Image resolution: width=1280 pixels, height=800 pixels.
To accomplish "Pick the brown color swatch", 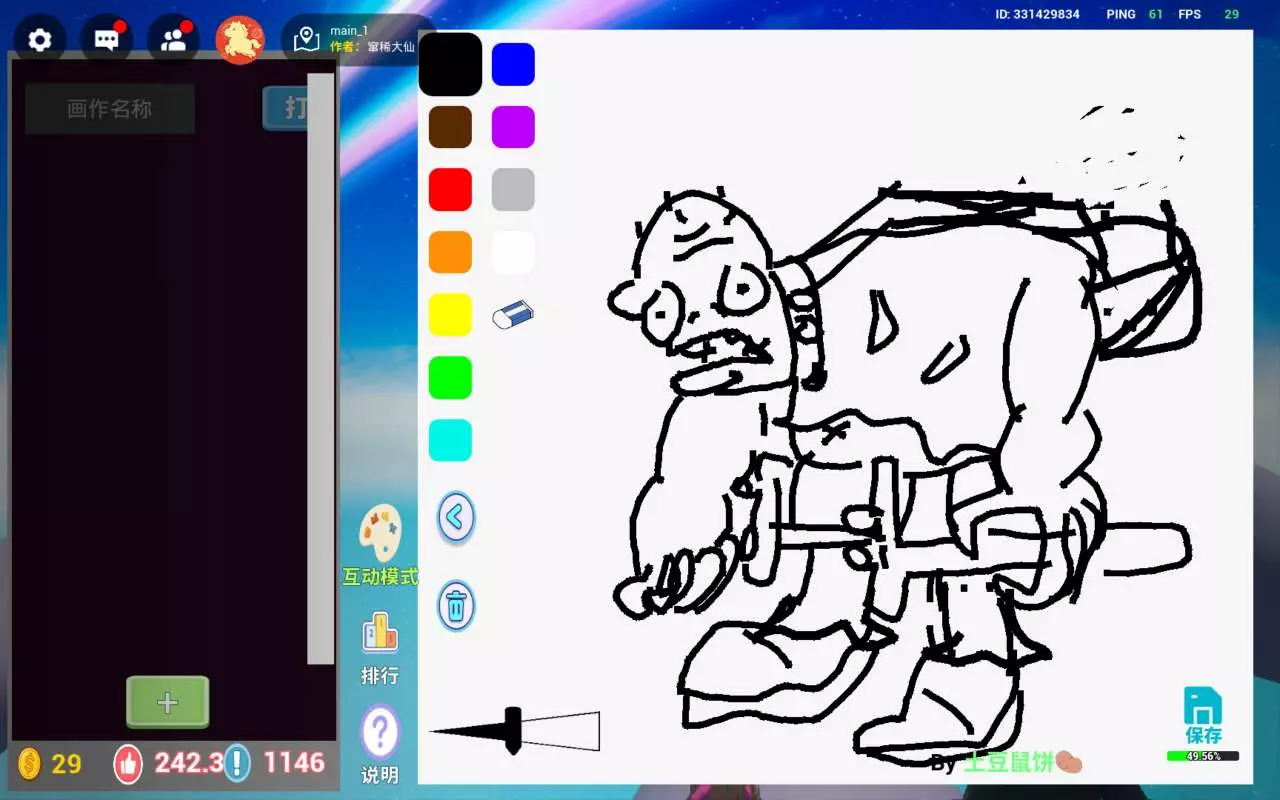I will (x=450, y=127).
